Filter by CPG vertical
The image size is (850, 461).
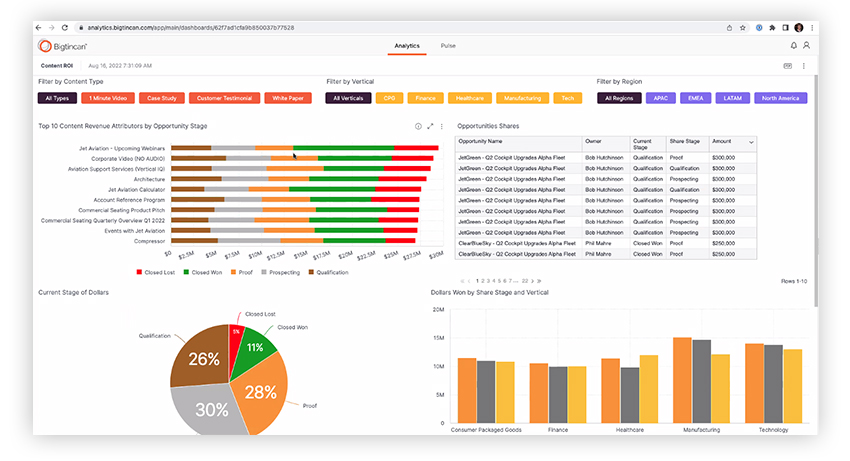[389, 98]
